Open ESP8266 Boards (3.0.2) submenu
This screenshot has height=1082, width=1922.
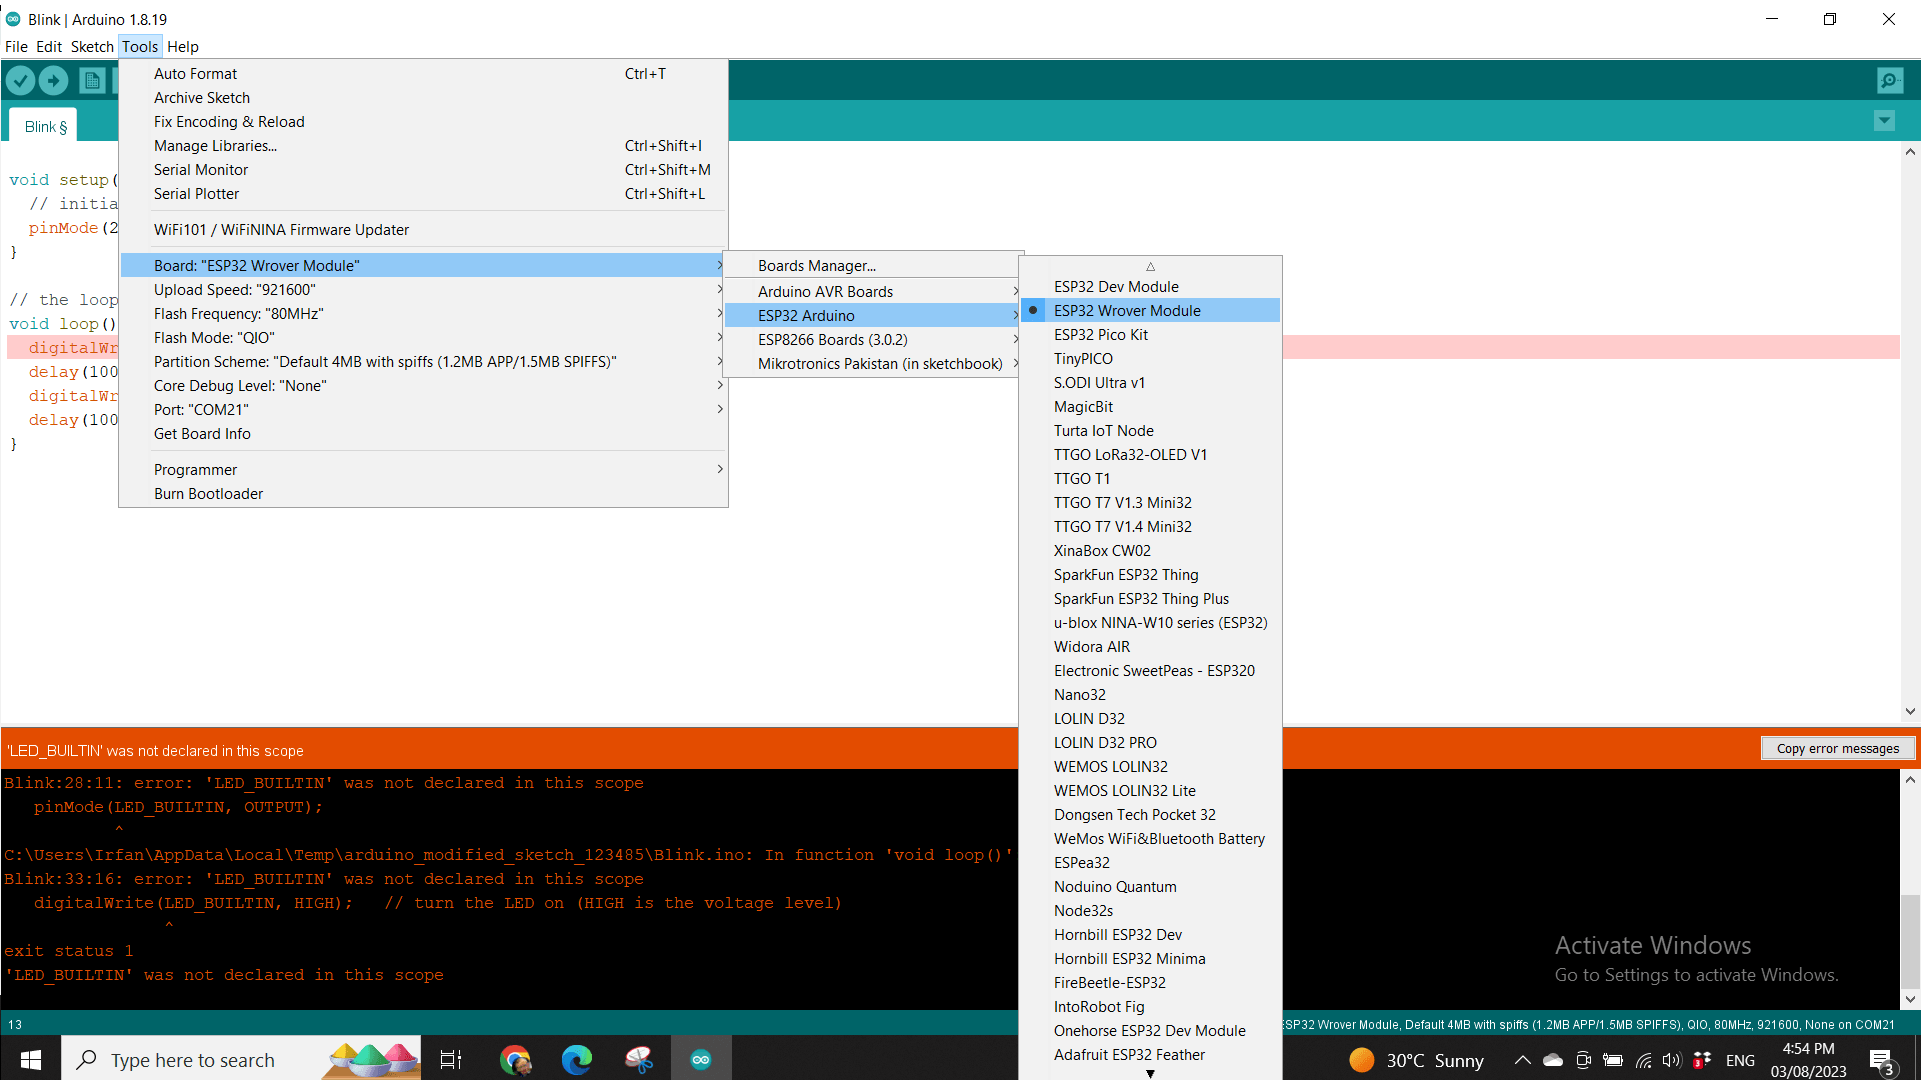tap(873, 340)
